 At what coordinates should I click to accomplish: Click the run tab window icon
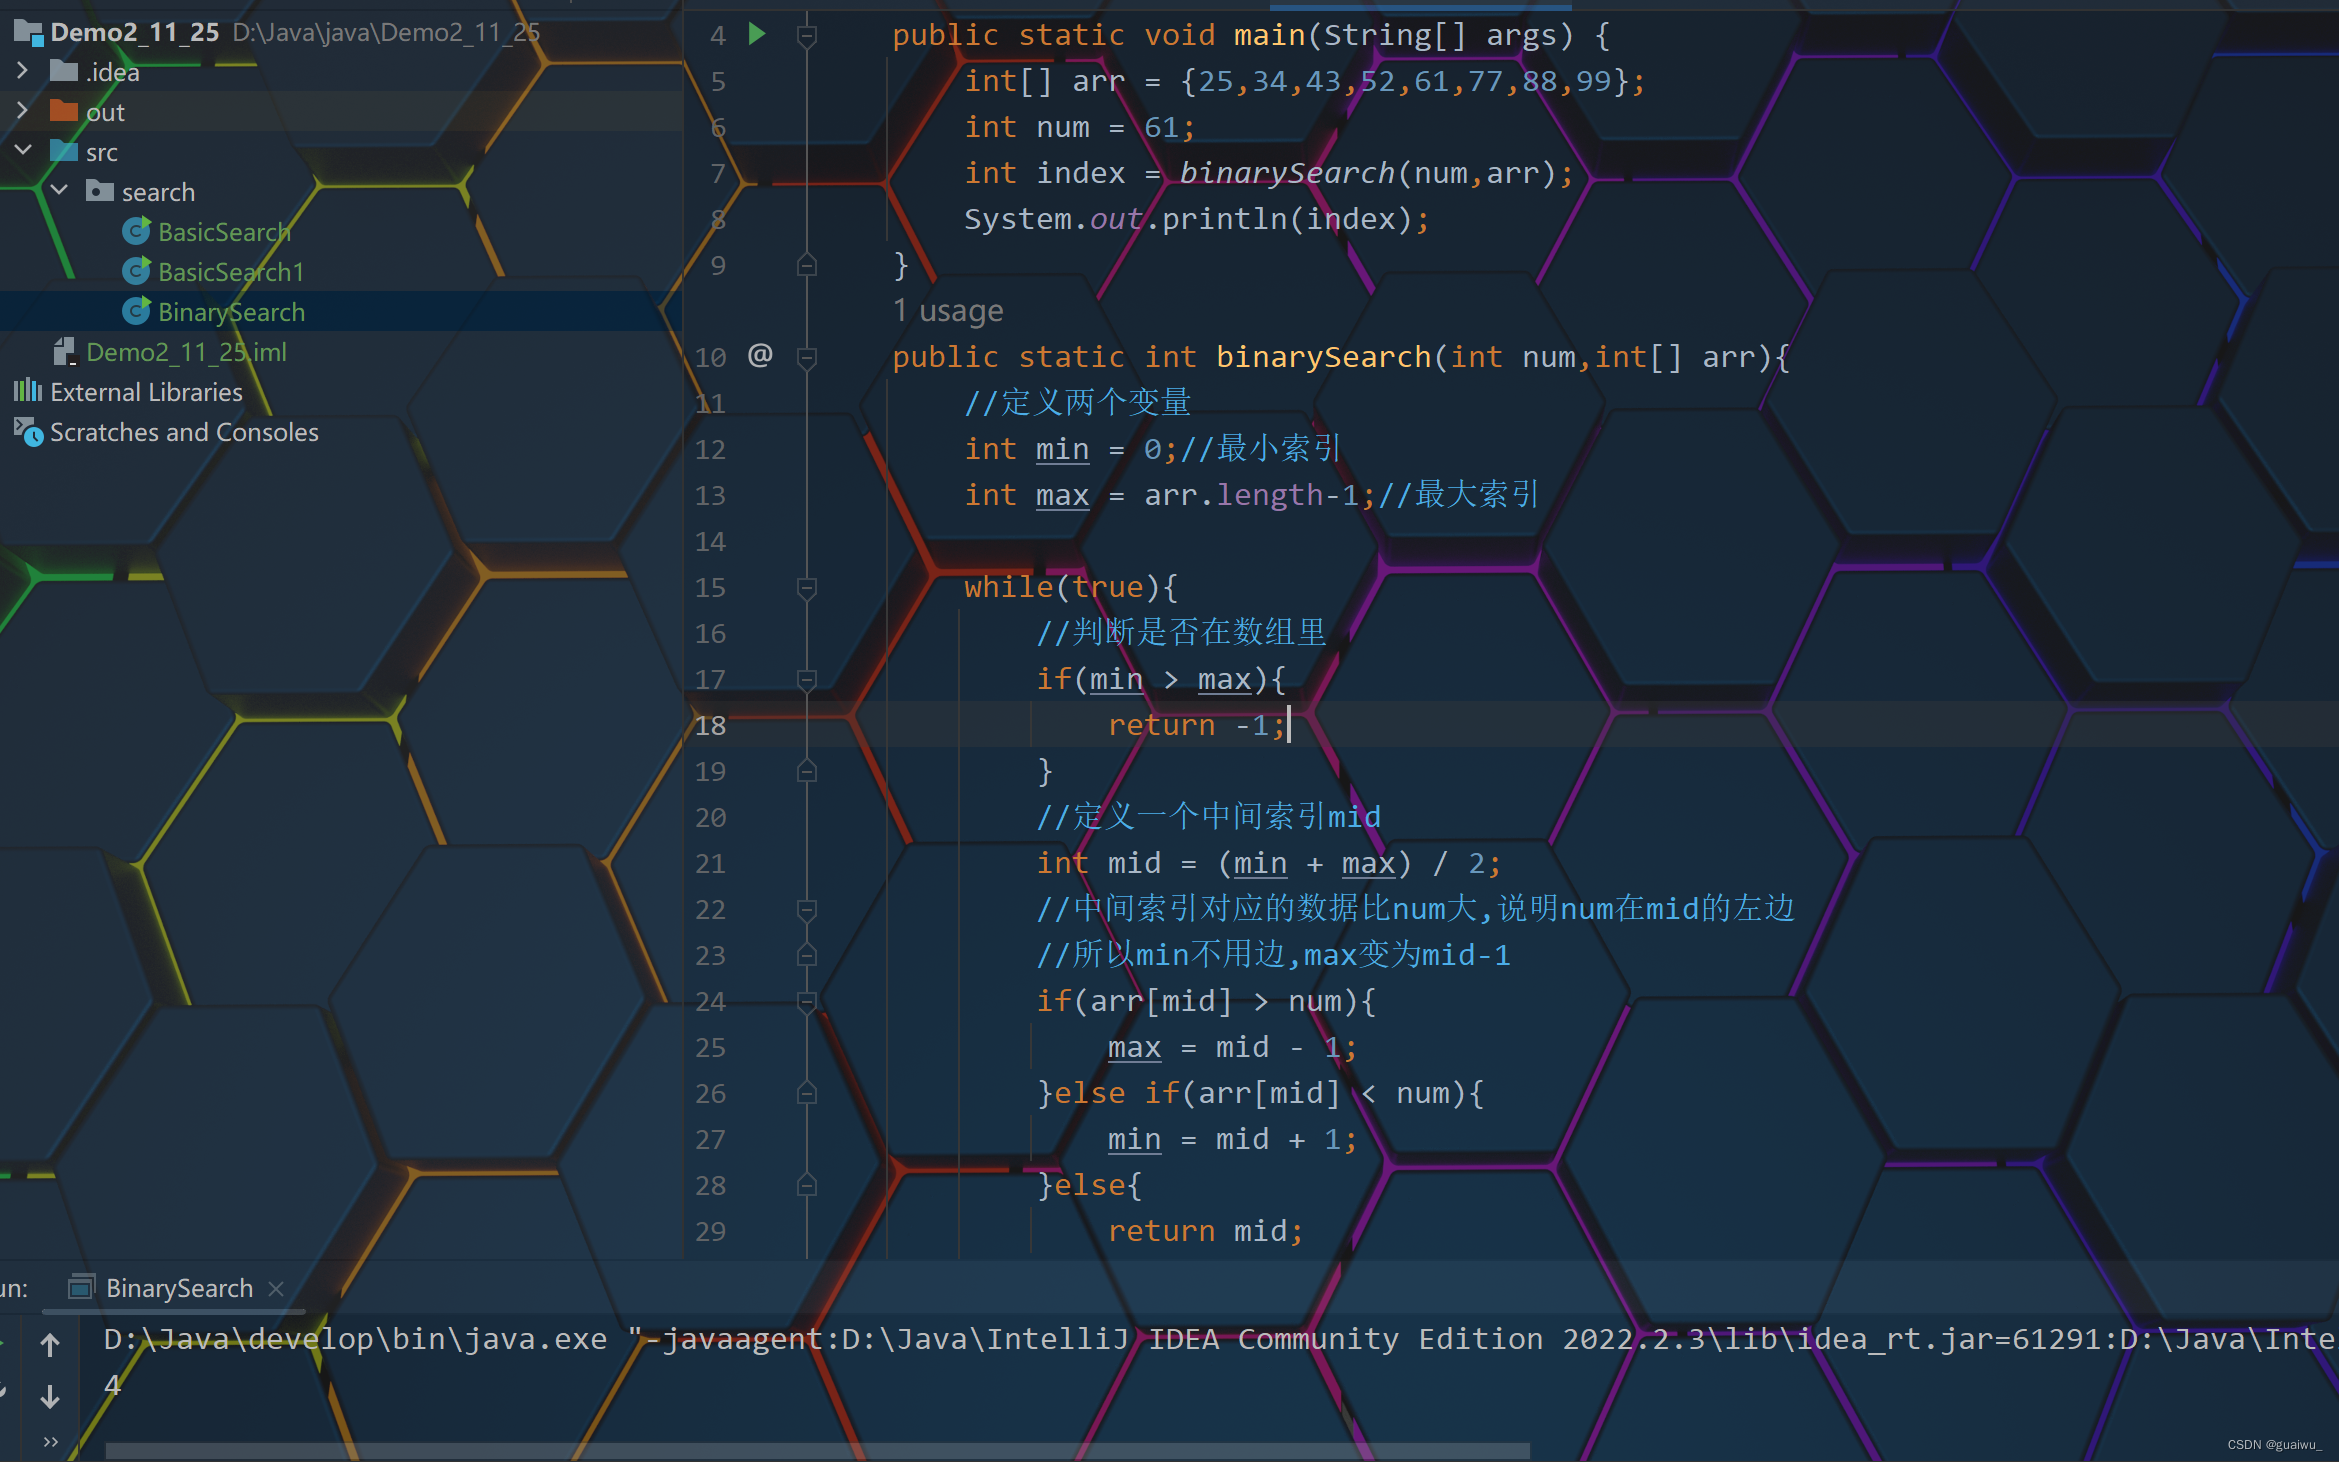[81, 1287]
